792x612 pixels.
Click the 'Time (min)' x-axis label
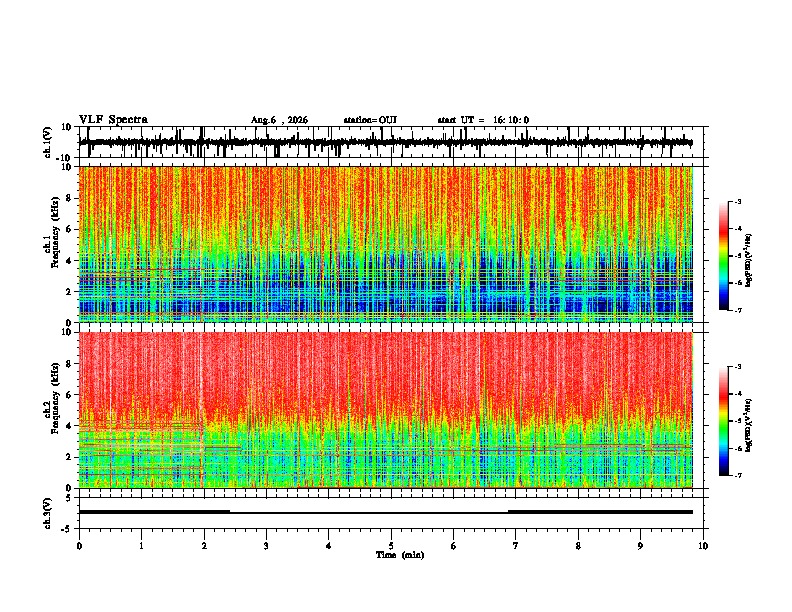point(400,555)
